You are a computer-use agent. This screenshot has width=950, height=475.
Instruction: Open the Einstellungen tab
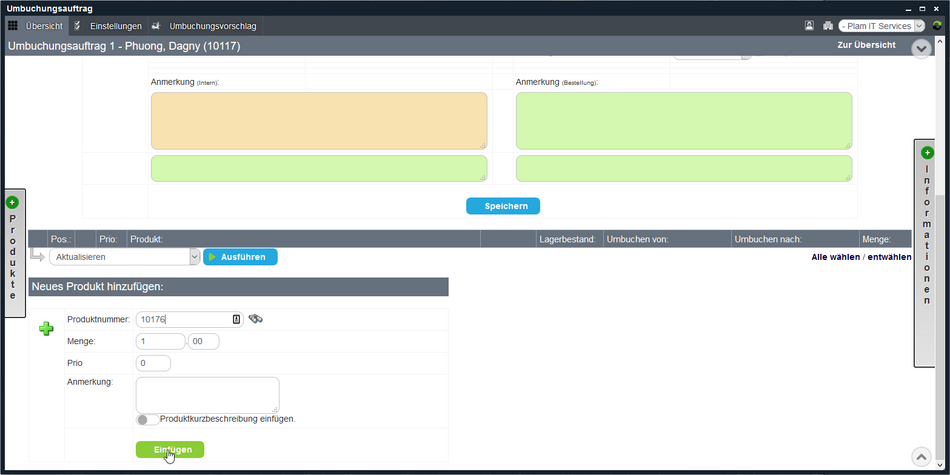click(114, 26)
